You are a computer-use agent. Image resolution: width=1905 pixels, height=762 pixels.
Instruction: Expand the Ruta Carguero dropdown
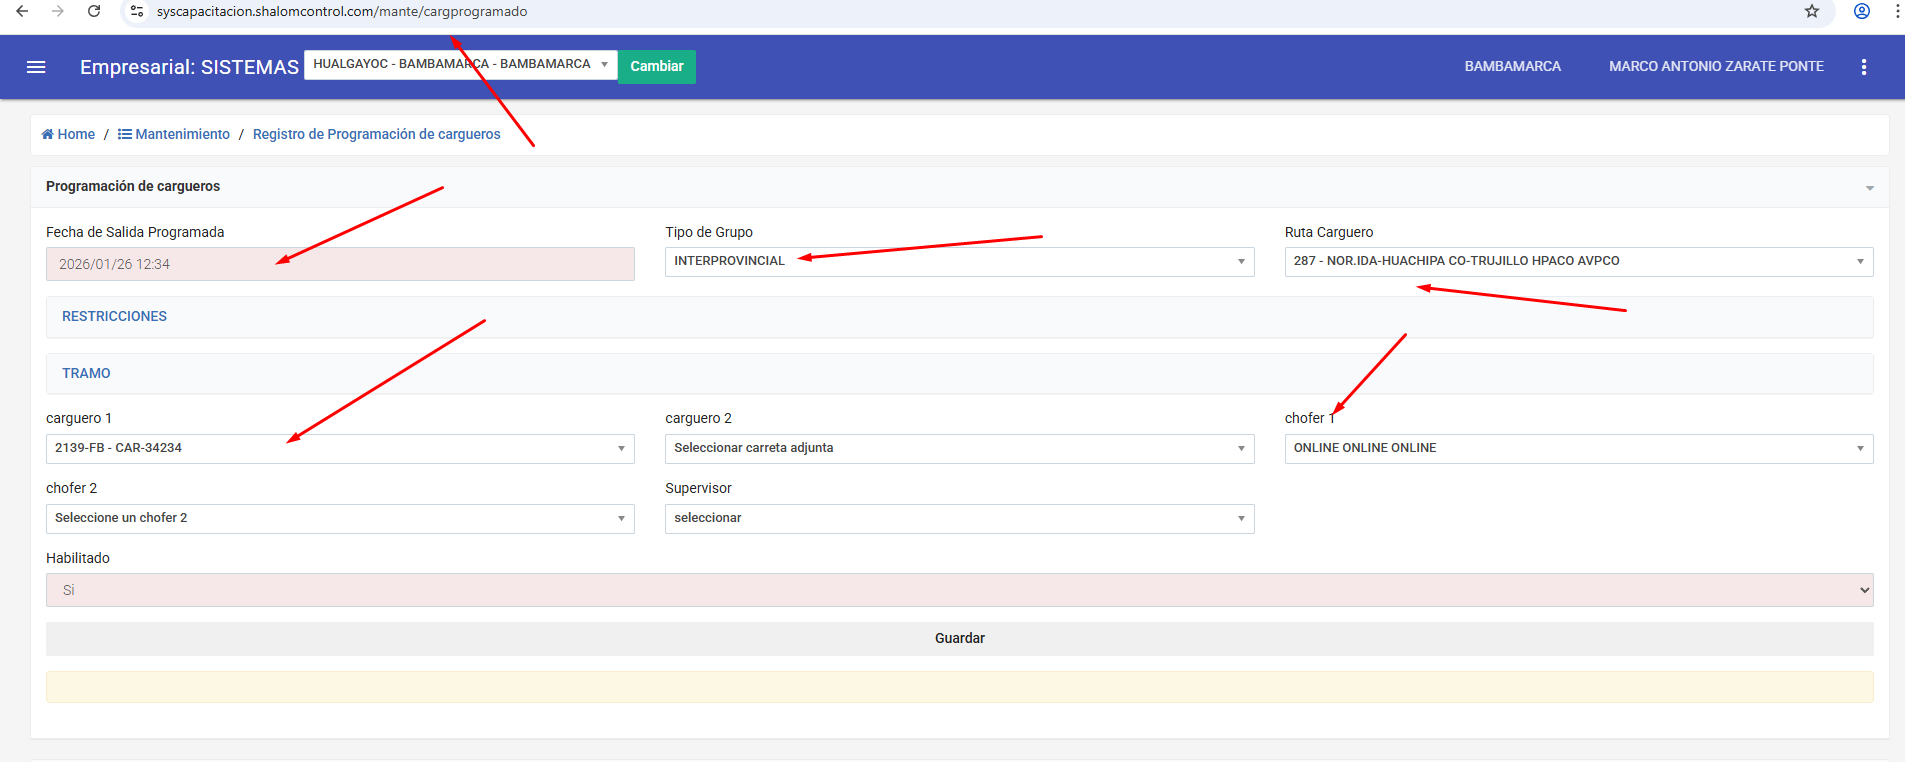point(1577,262)
